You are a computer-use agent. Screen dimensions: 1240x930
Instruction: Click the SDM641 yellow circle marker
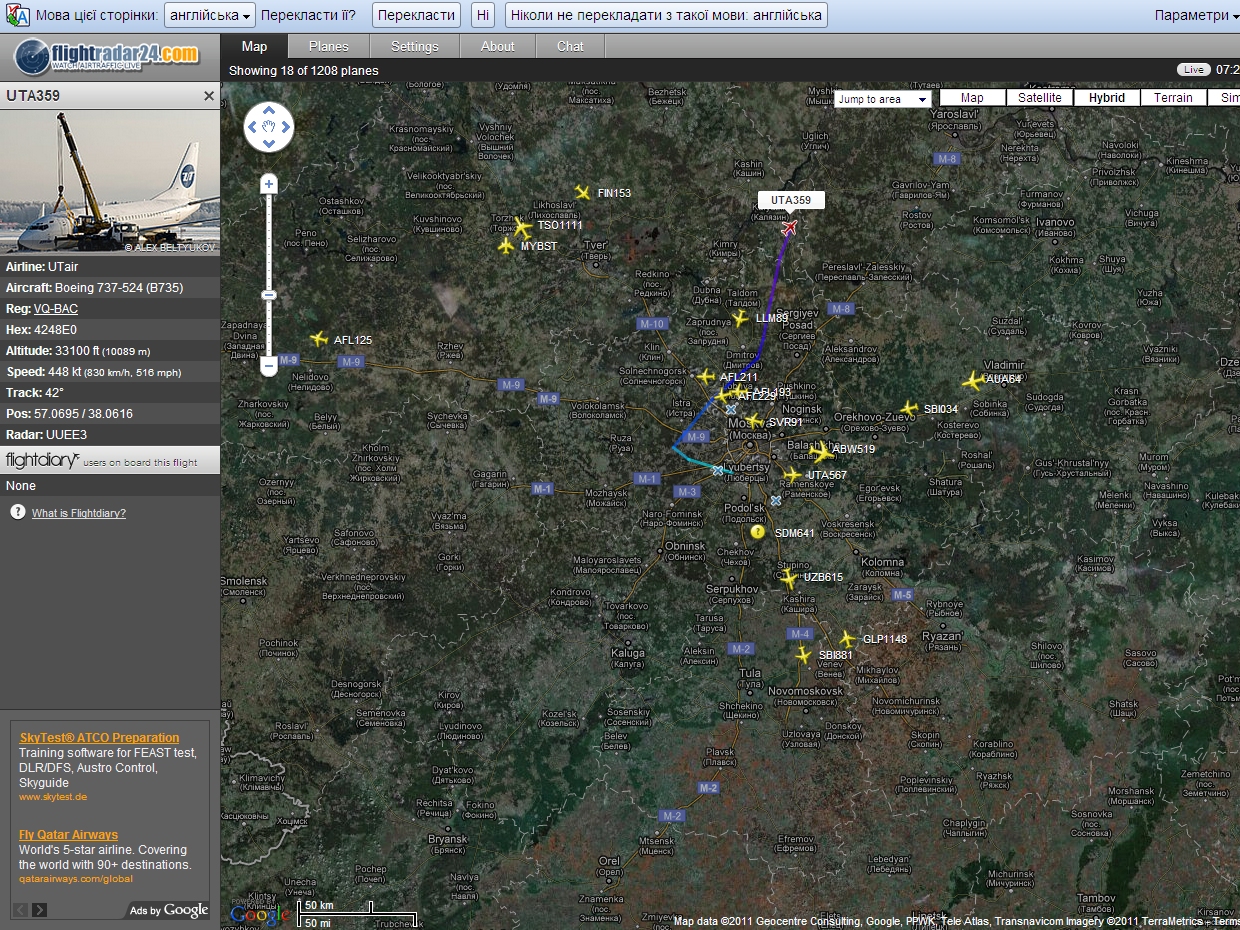click(x=757, y=532)
